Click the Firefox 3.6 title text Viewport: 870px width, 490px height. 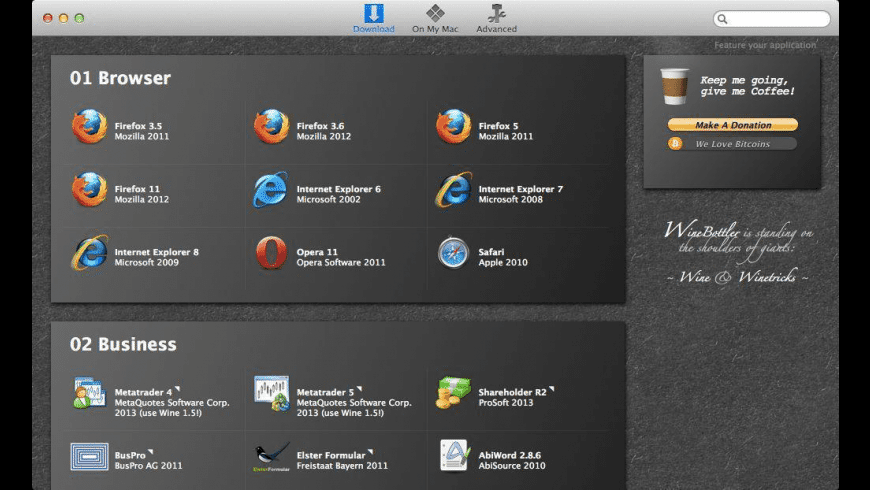(320, 126)
